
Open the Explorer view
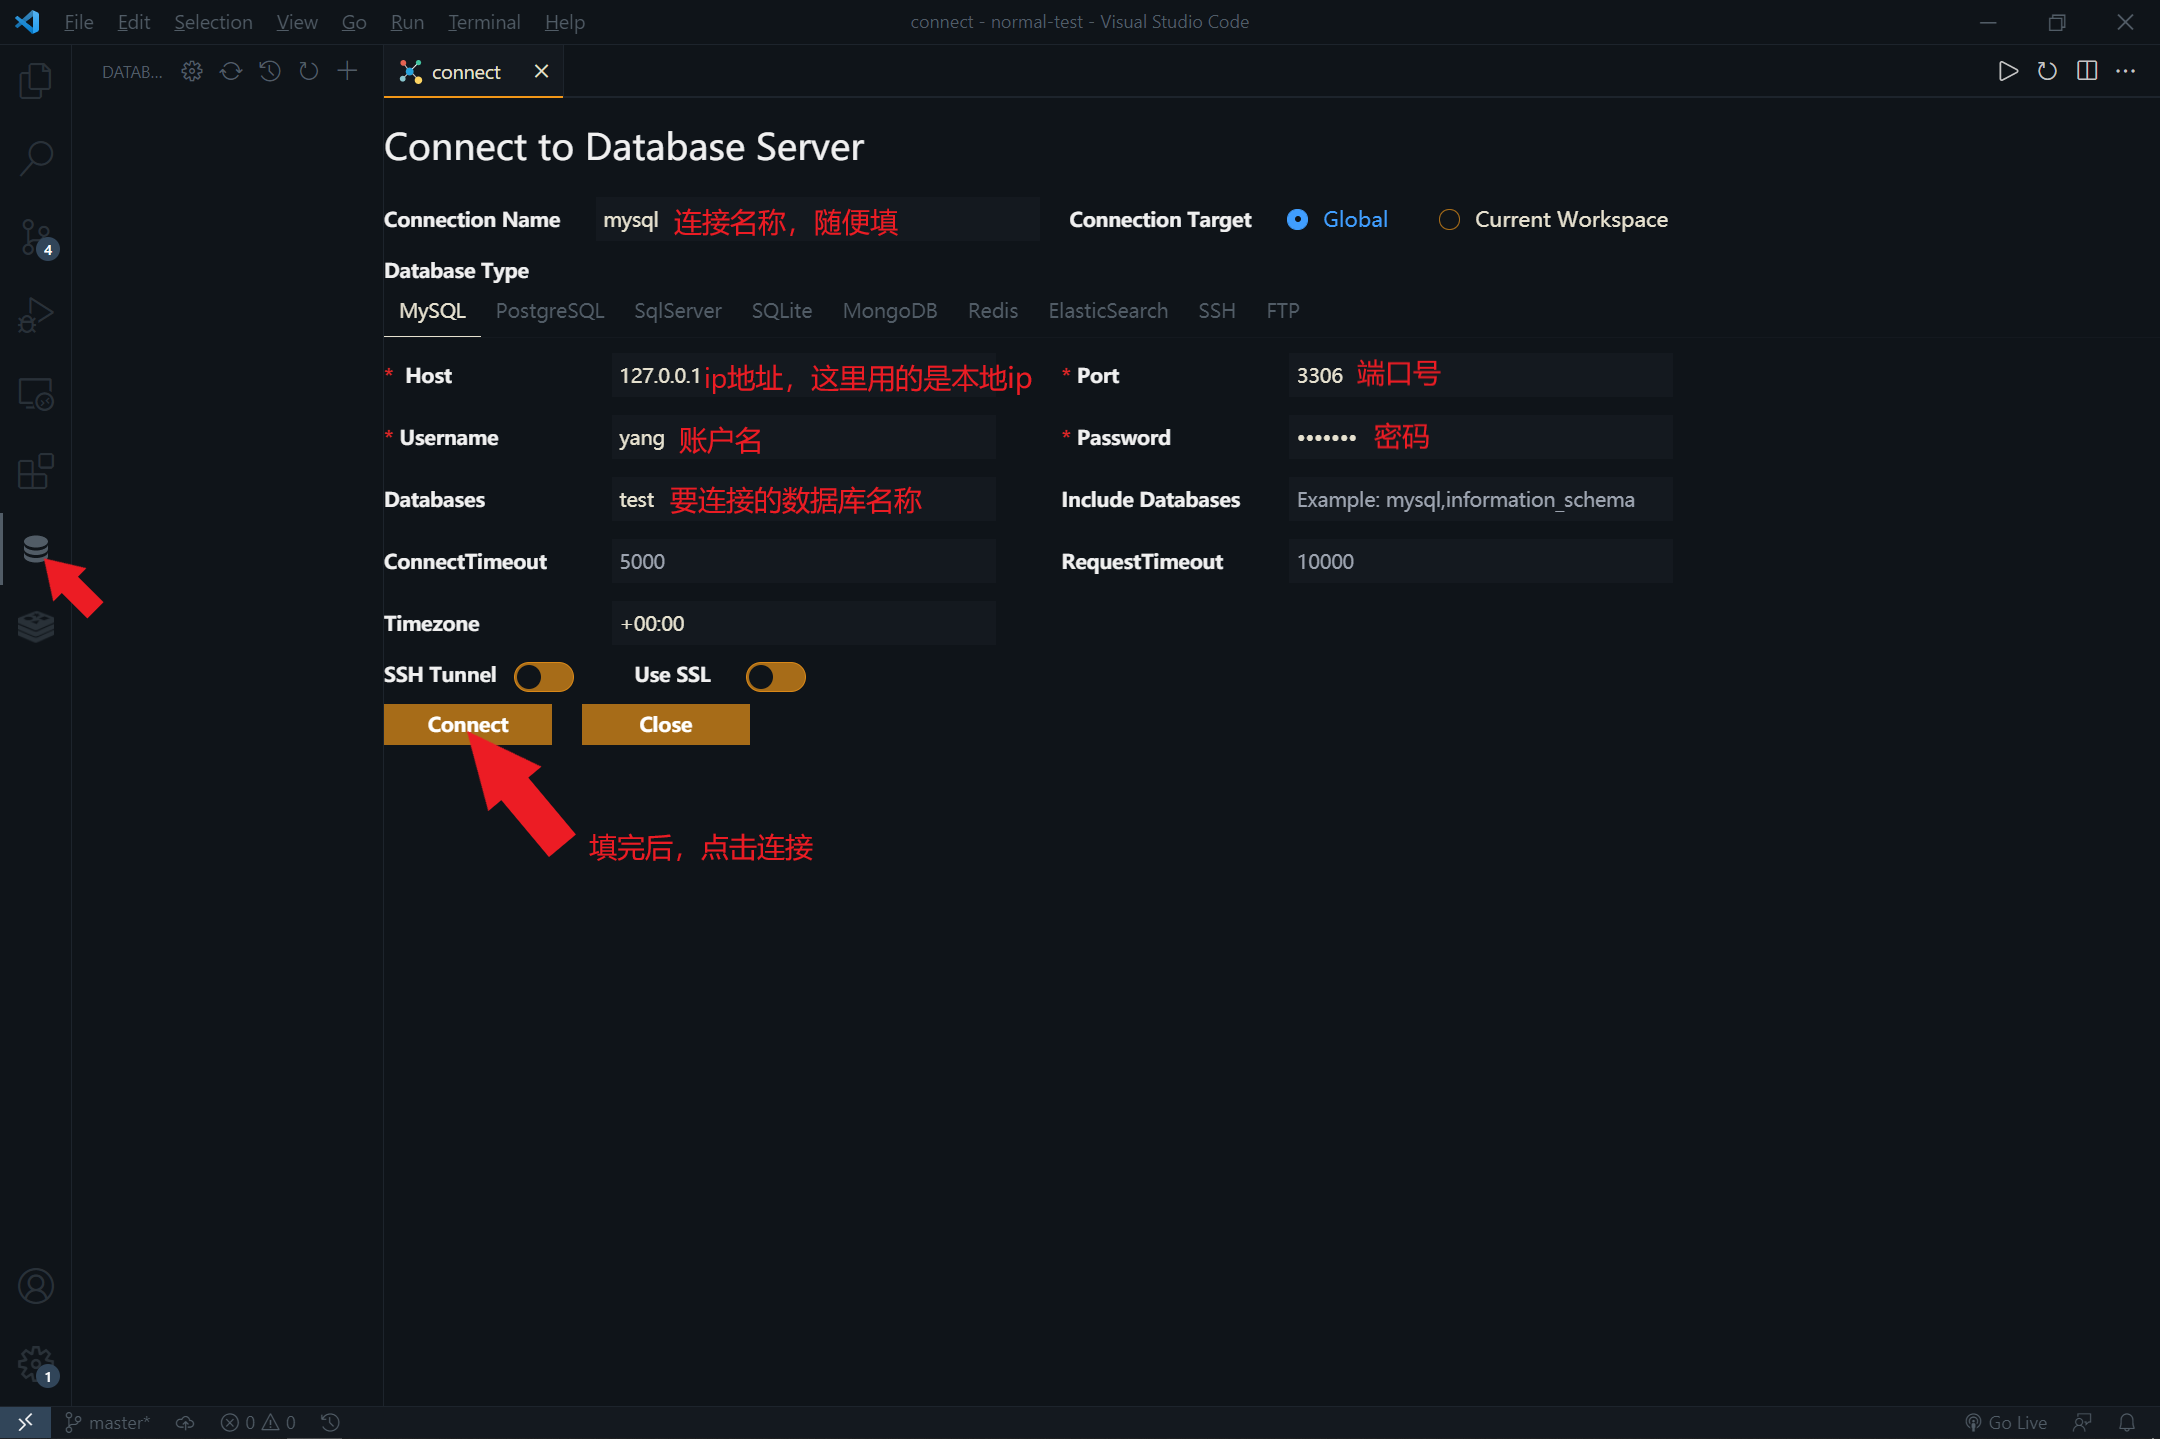[x=36, y=81]
